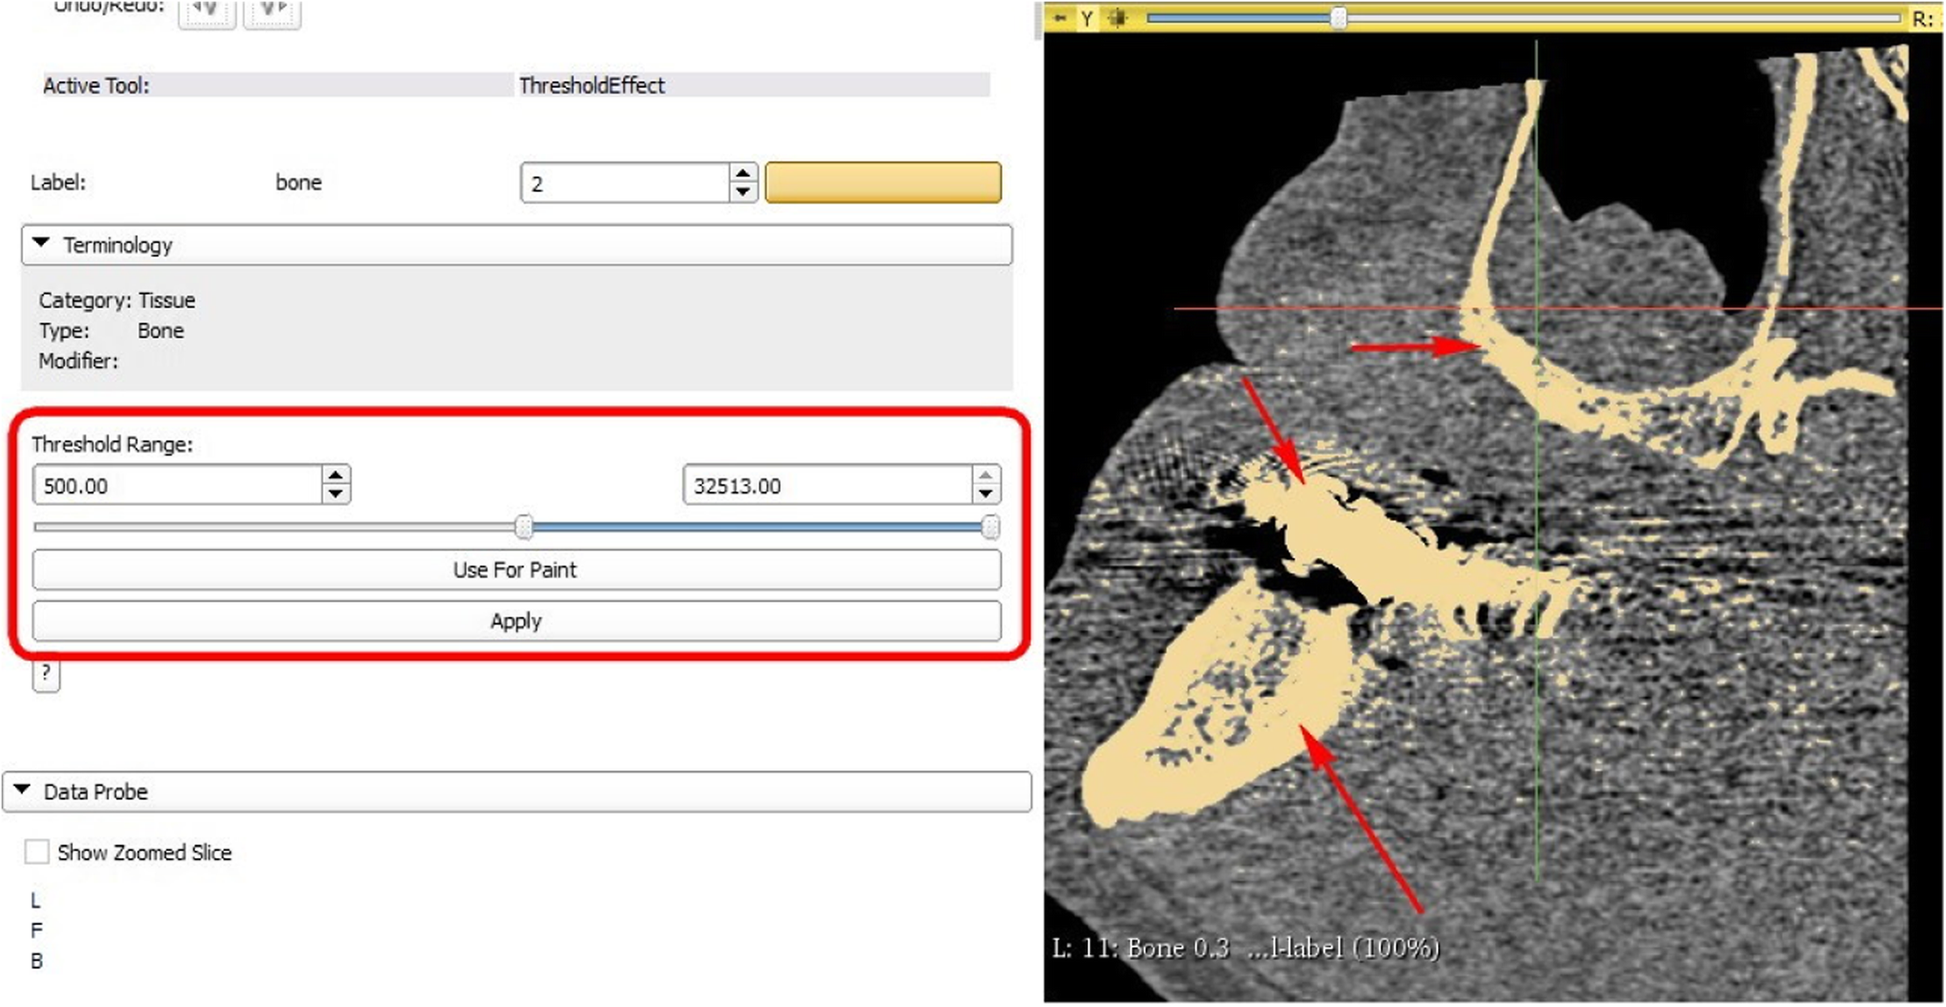Collapse the Terminology section
1946x1007 pixels.
coord(516,245)
